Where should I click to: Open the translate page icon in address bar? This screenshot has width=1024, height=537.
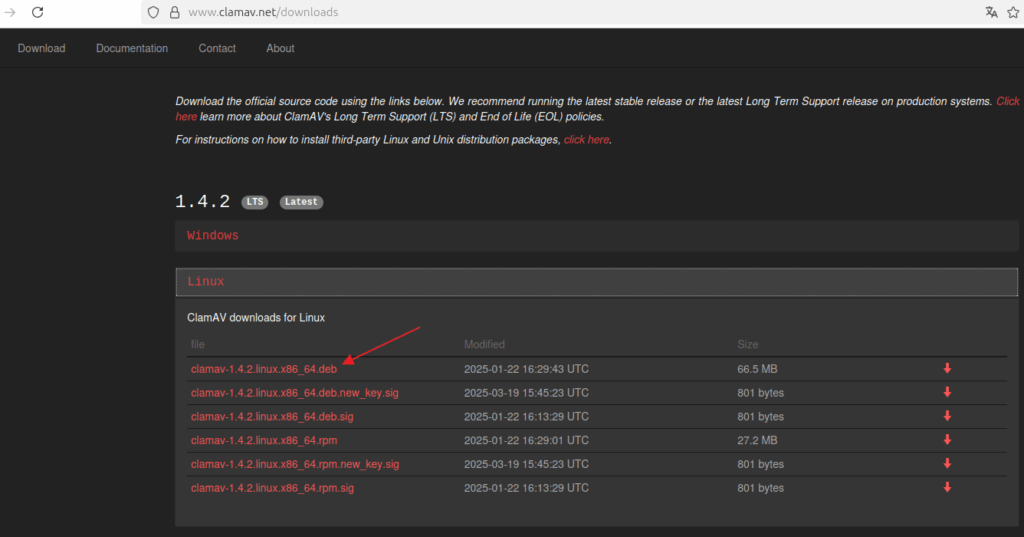[990, 13]
